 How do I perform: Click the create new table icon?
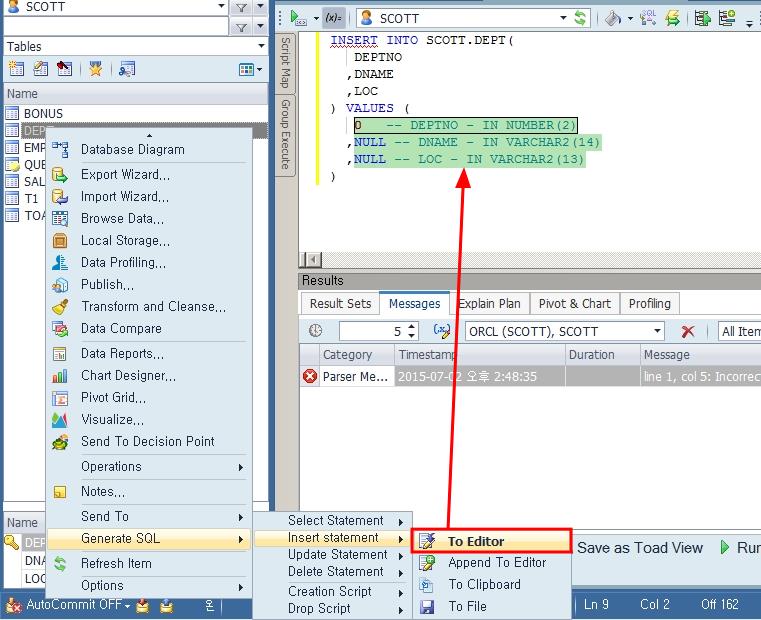click(x=16, y=69)
